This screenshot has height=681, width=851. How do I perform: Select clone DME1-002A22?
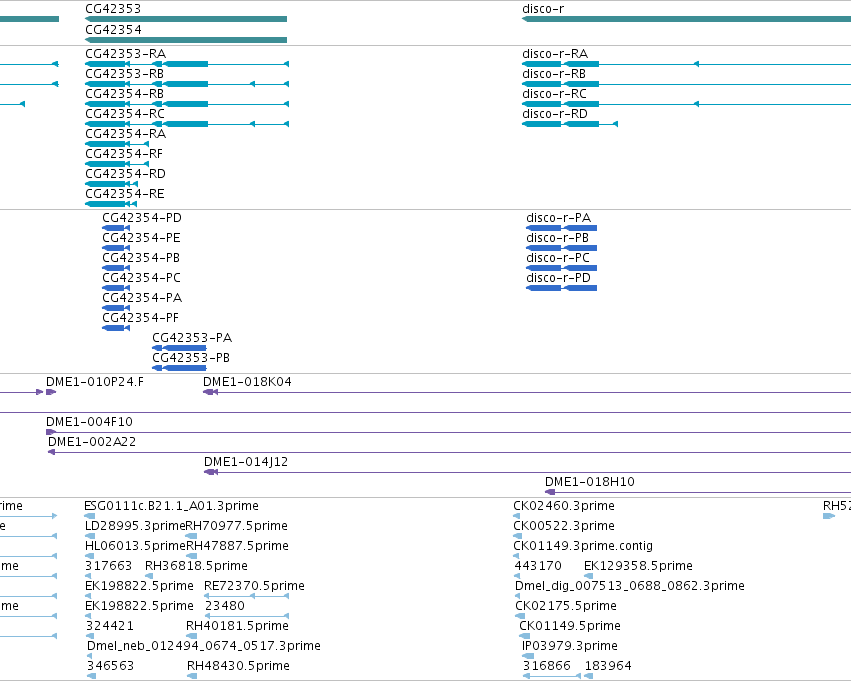92,442
